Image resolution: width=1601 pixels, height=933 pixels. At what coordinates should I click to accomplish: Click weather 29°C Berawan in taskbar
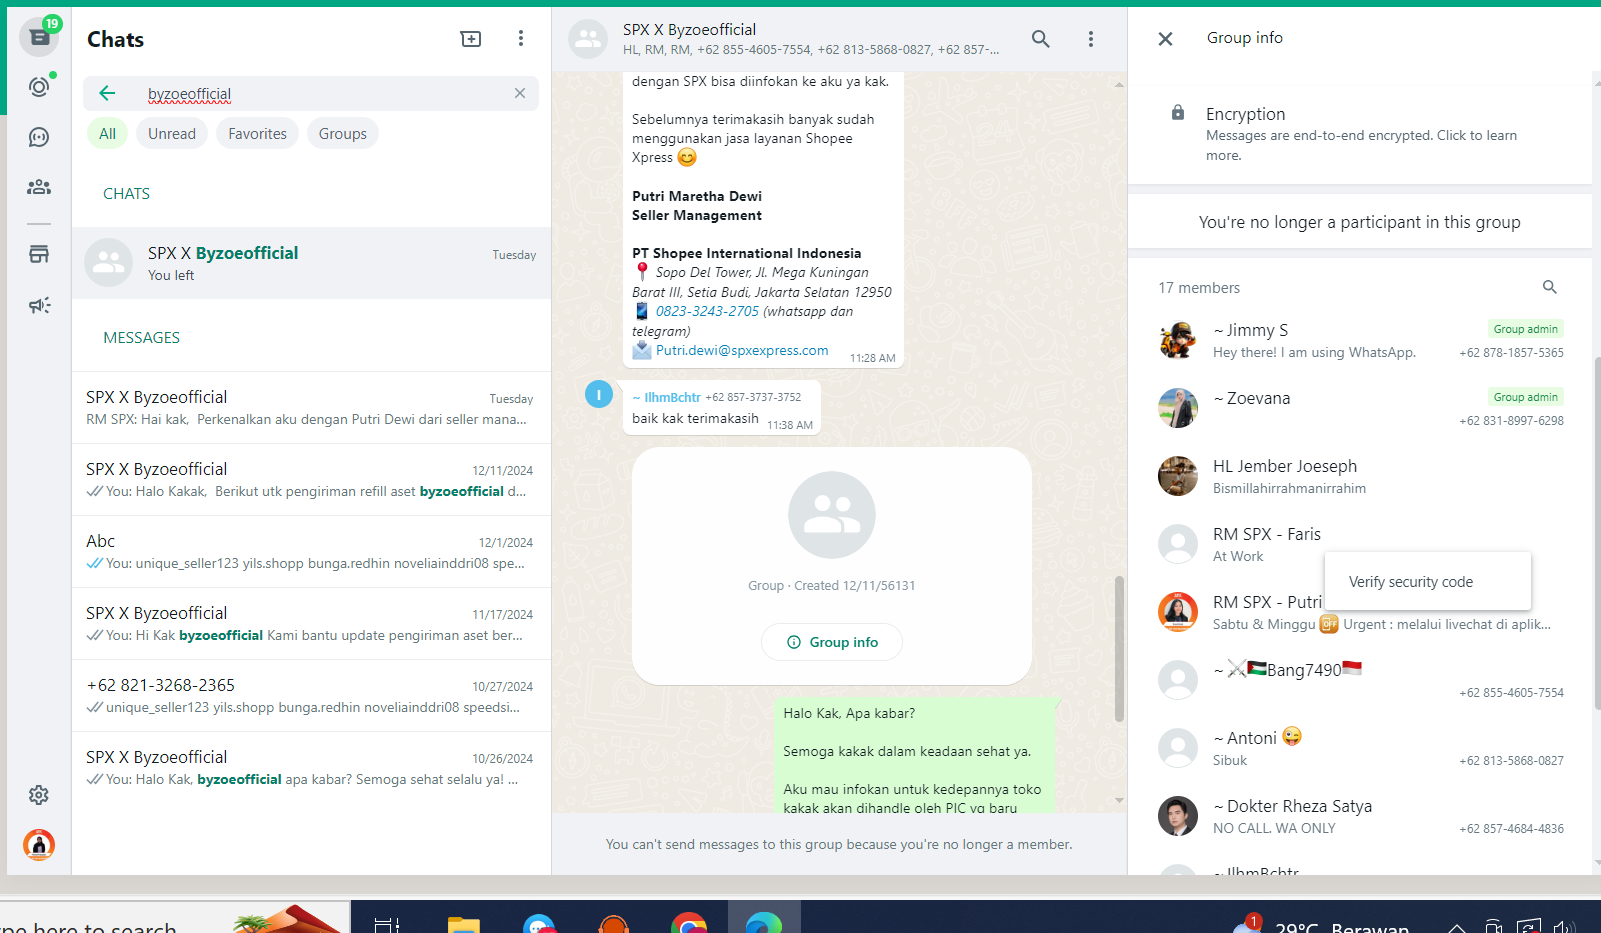pyautogui.click(x=1322, y=924)
